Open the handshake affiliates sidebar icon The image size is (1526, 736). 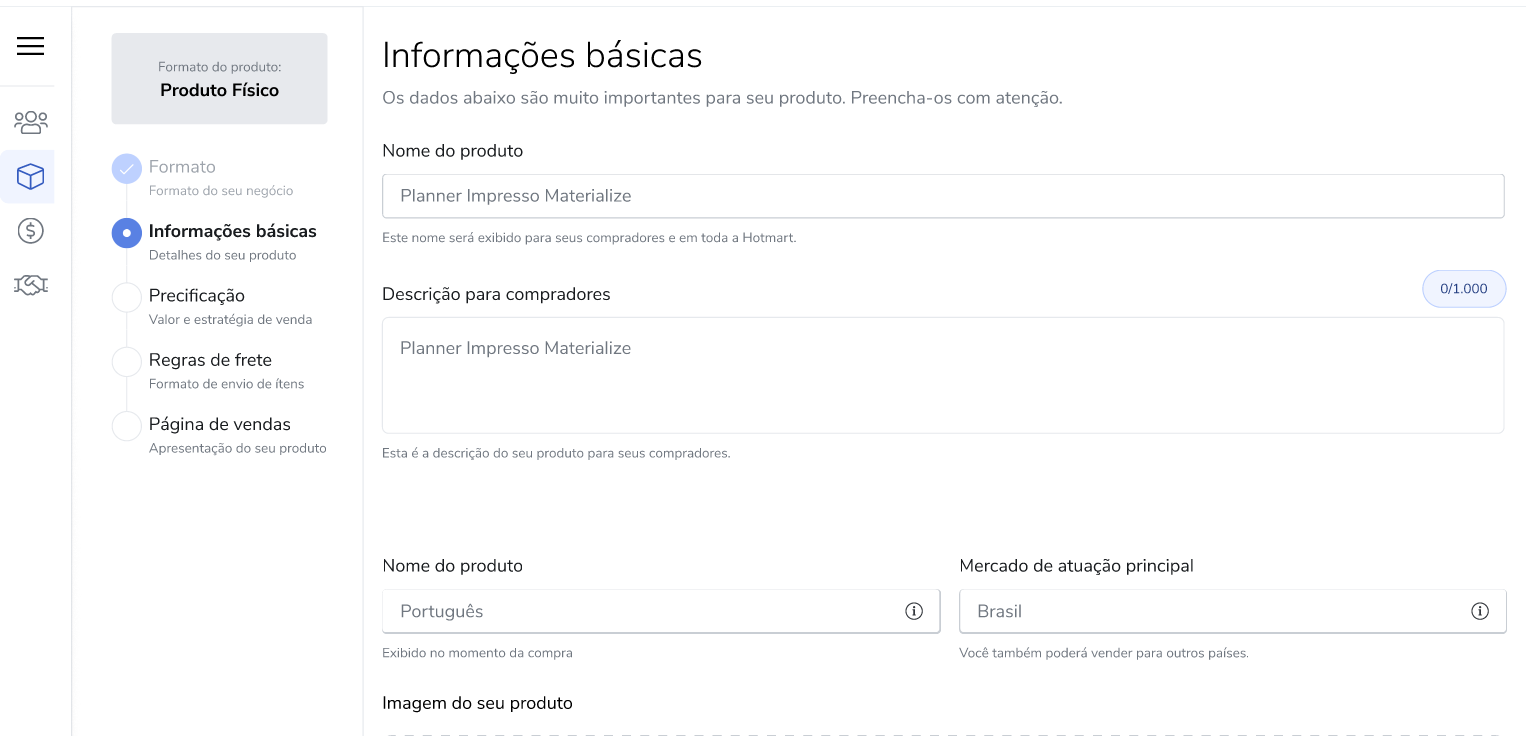pos(30,285)
